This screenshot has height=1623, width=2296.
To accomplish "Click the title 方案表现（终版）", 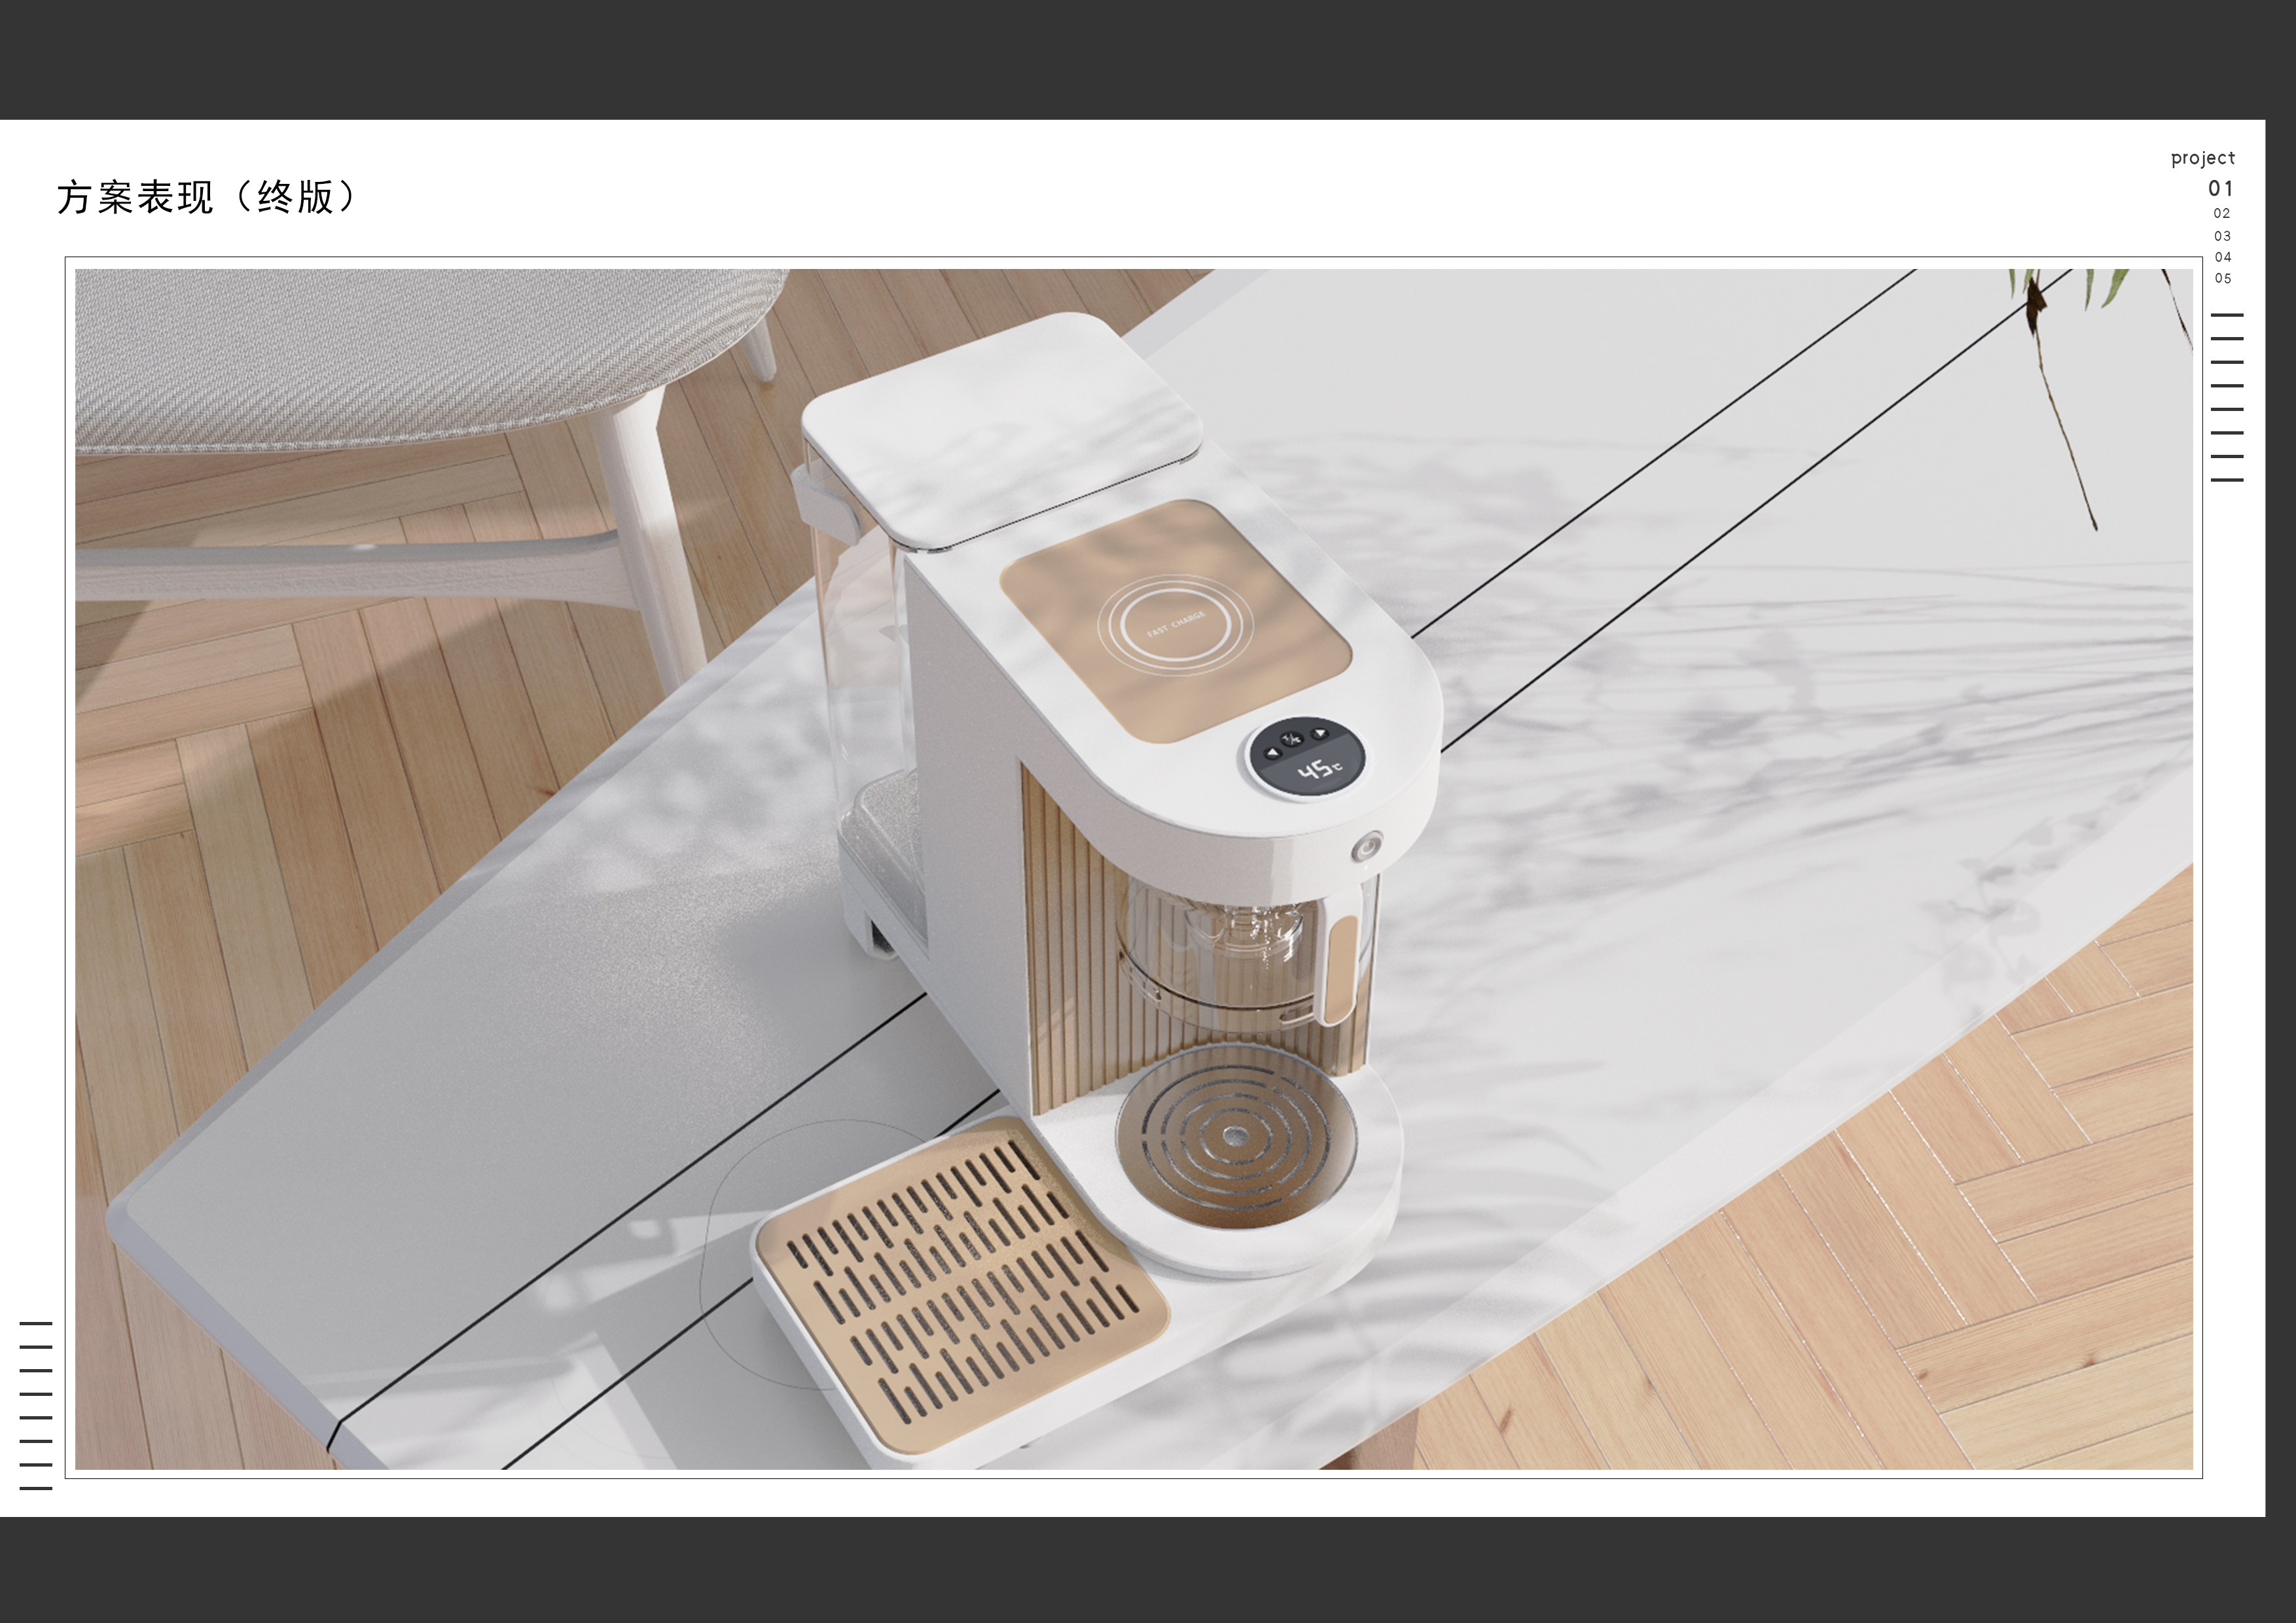I will click(206, 197).
